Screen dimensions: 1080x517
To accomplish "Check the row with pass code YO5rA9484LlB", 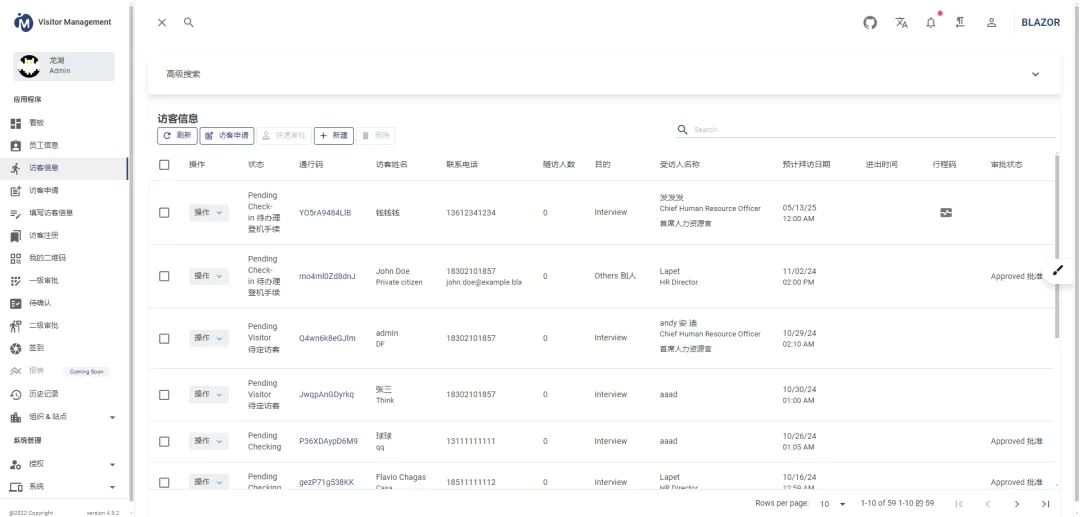I will pos(164,213).
